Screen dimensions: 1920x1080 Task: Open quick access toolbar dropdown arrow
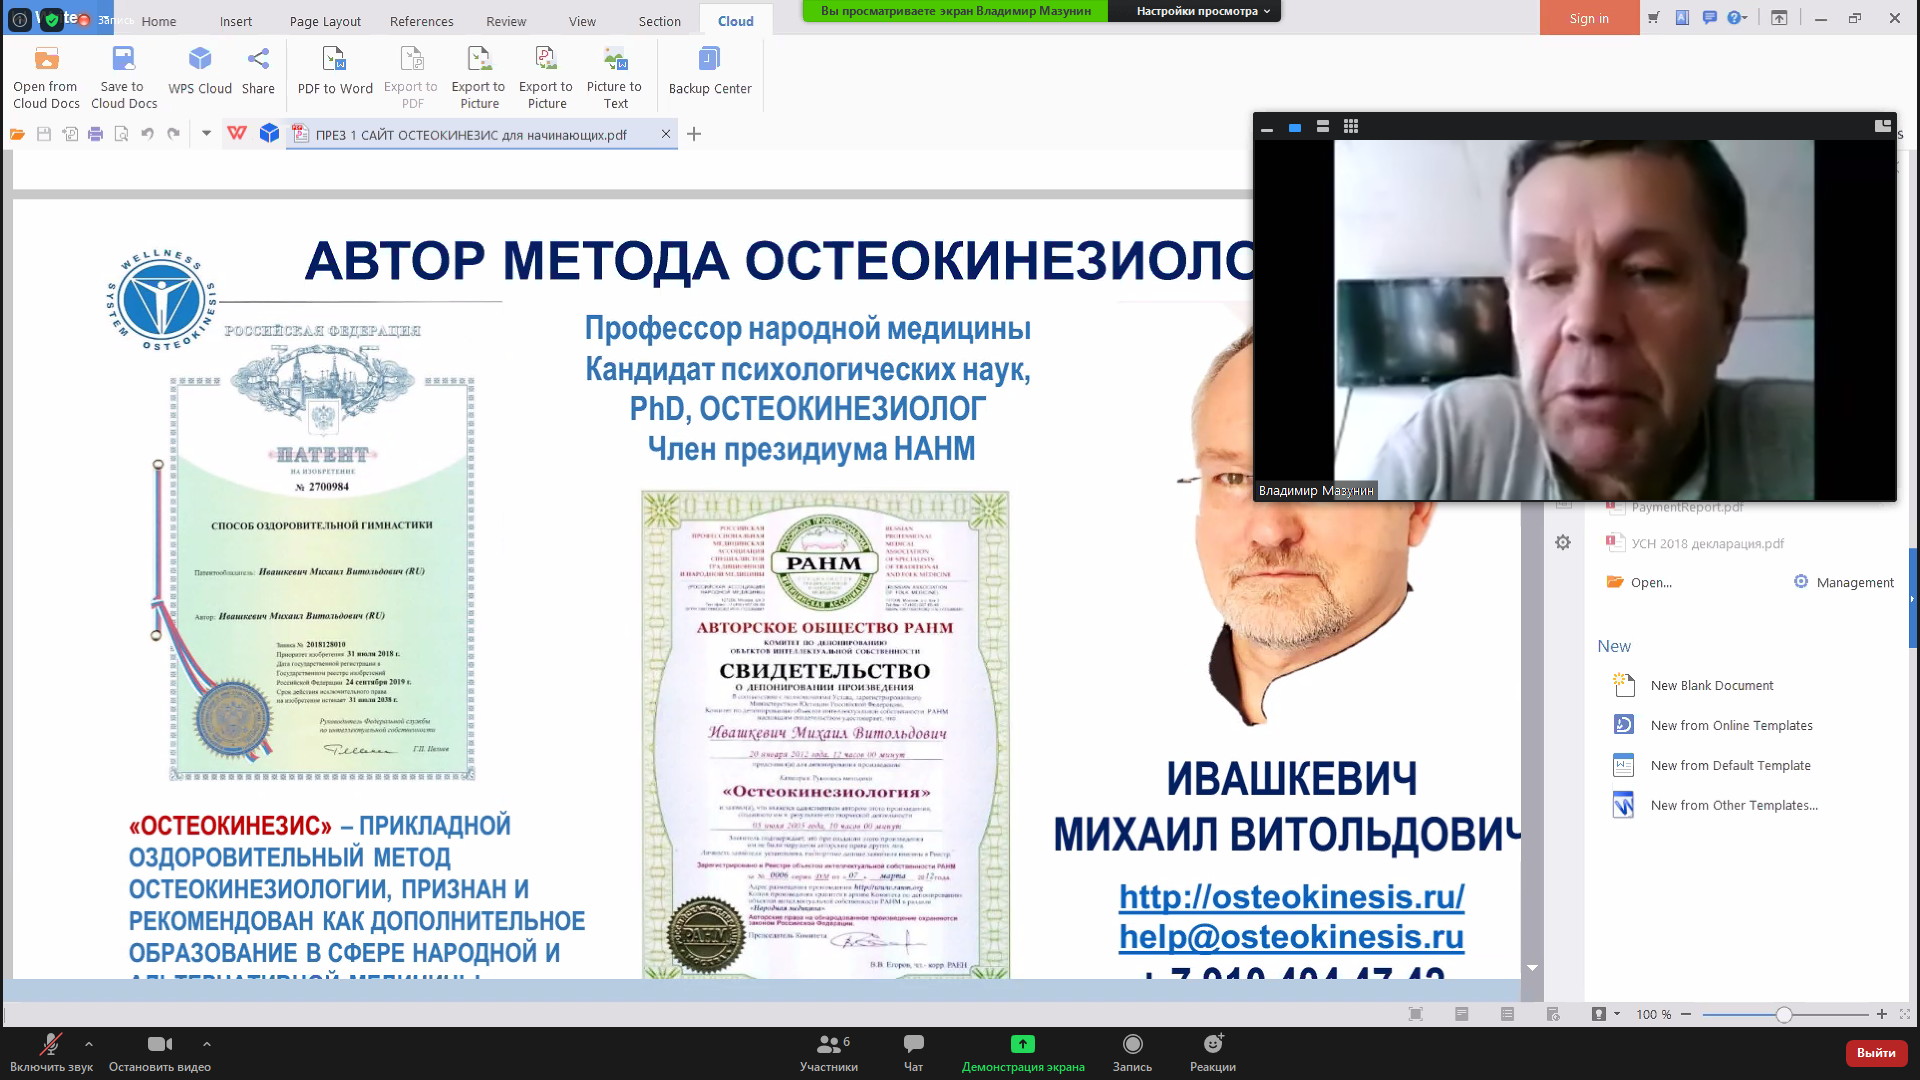(x=206, y=133)
